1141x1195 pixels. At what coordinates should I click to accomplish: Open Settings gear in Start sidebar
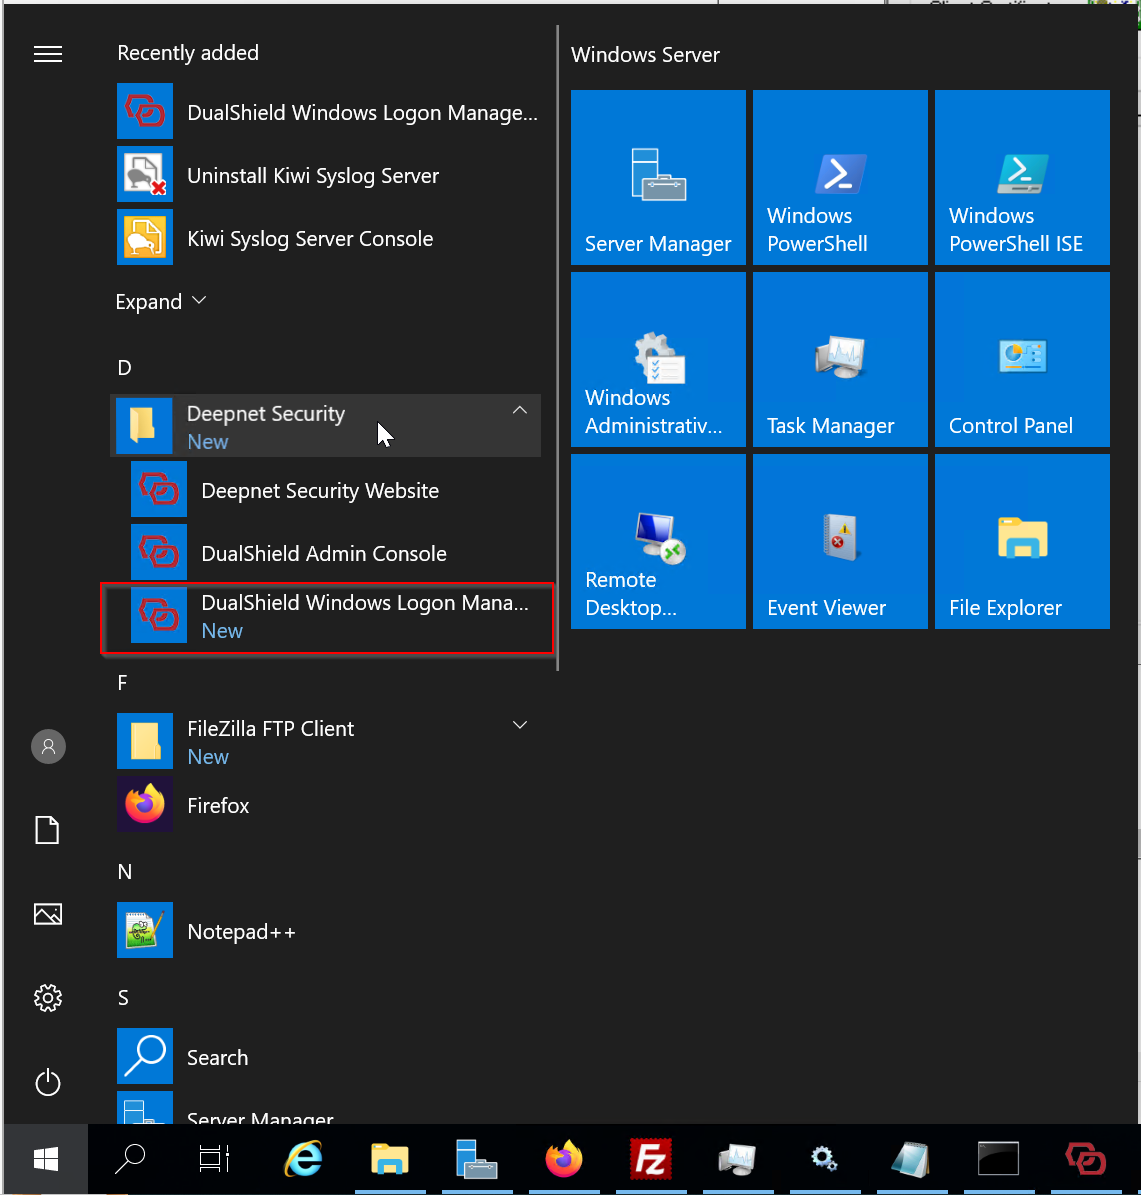point(48,997)
